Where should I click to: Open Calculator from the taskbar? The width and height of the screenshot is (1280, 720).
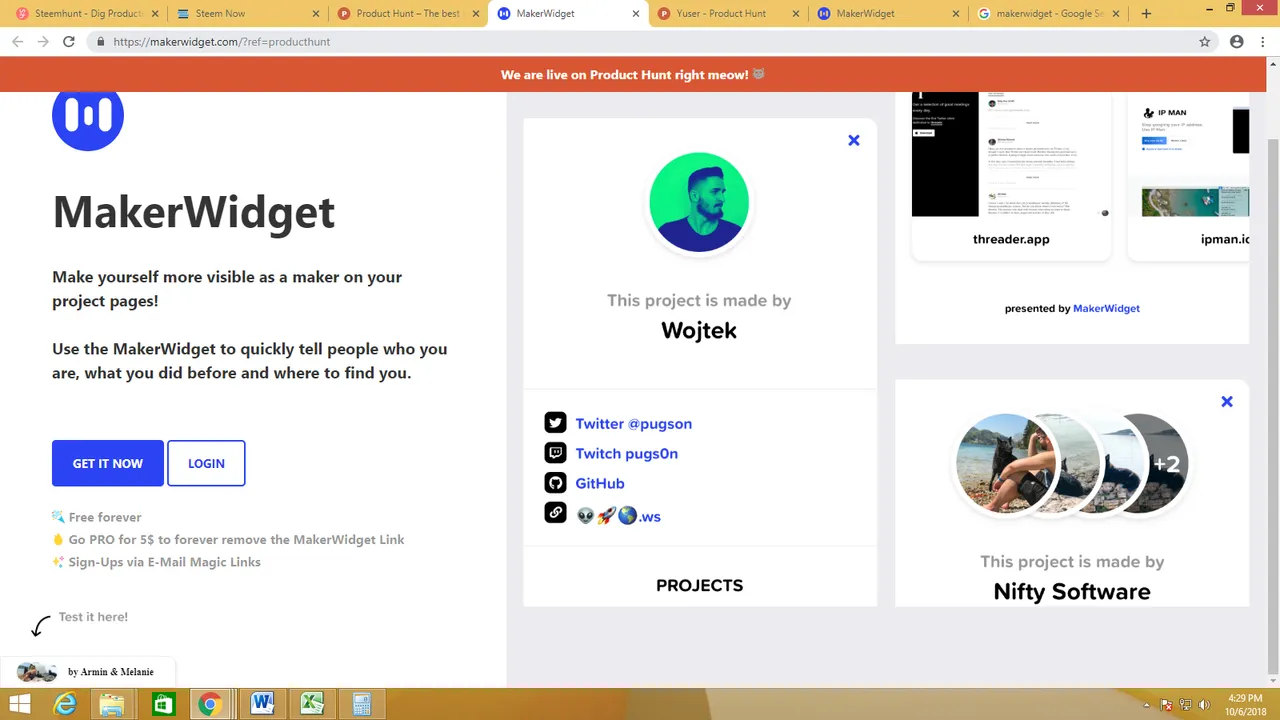pyautogui.click(x=361, y=704)
